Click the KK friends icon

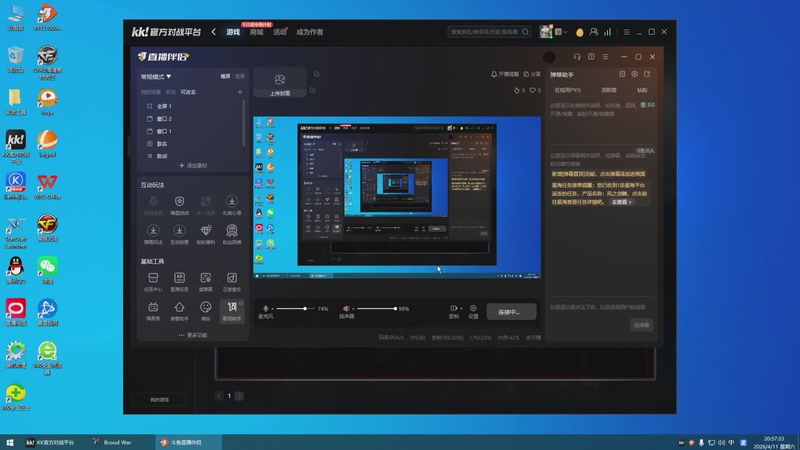pyautogui.click(x=593, y=32)
